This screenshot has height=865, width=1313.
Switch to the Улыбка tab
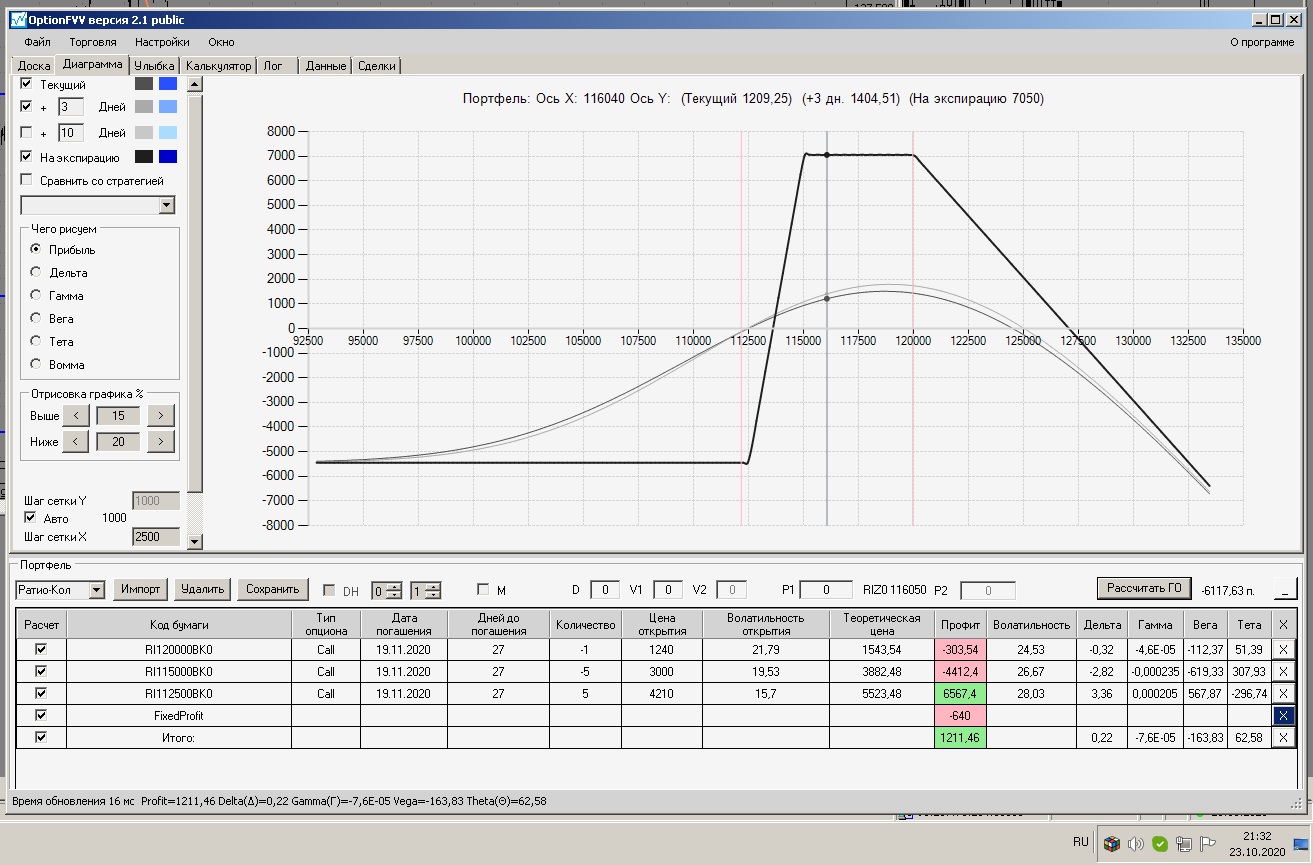point(155,66)
